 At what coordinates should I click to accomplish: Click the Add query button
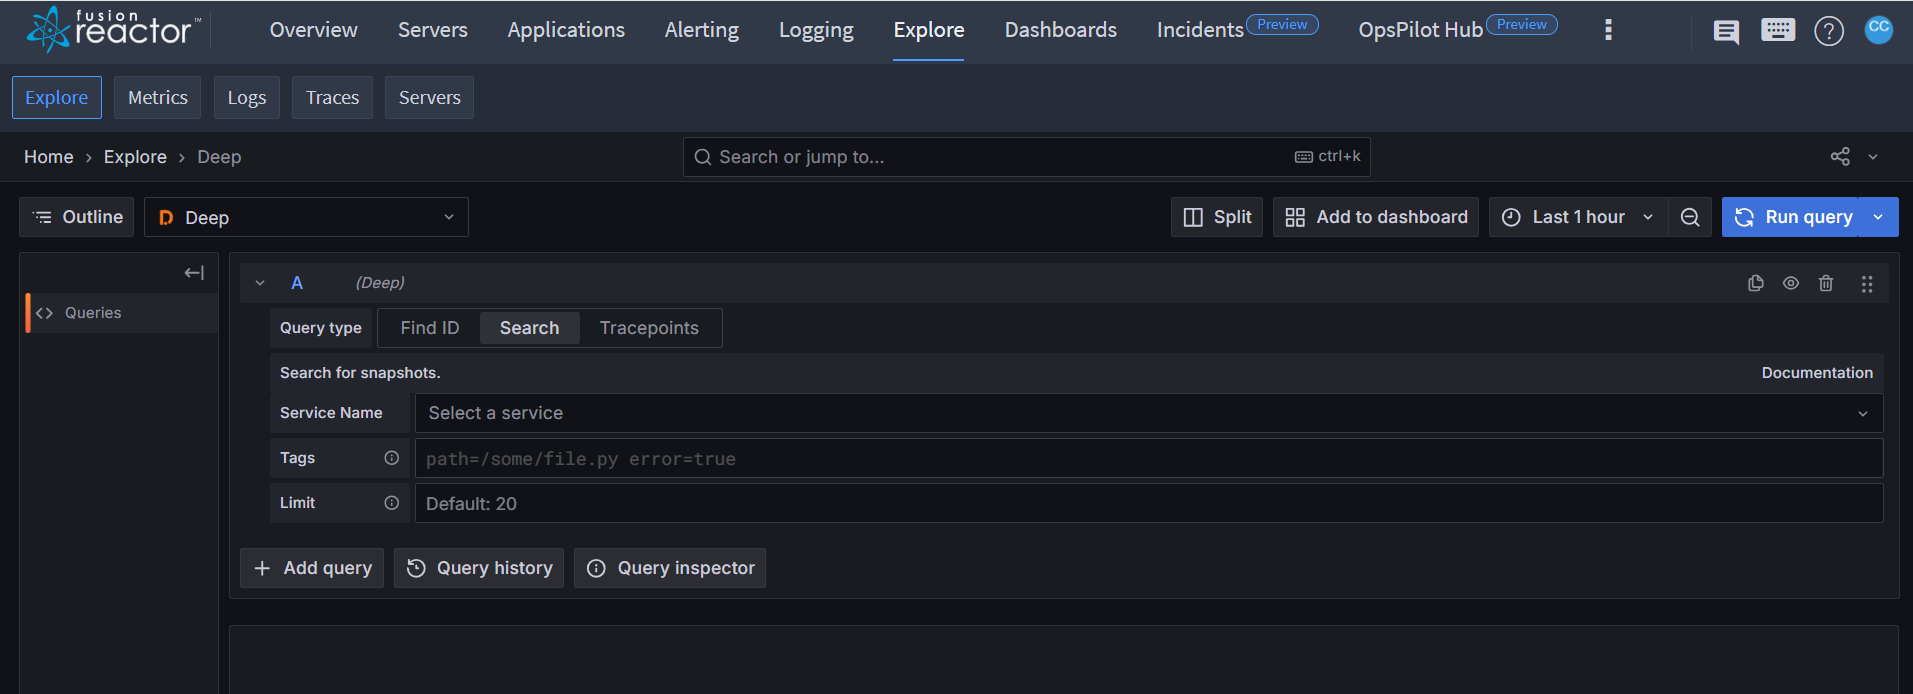pyautogui.click(x=312, y=568)
